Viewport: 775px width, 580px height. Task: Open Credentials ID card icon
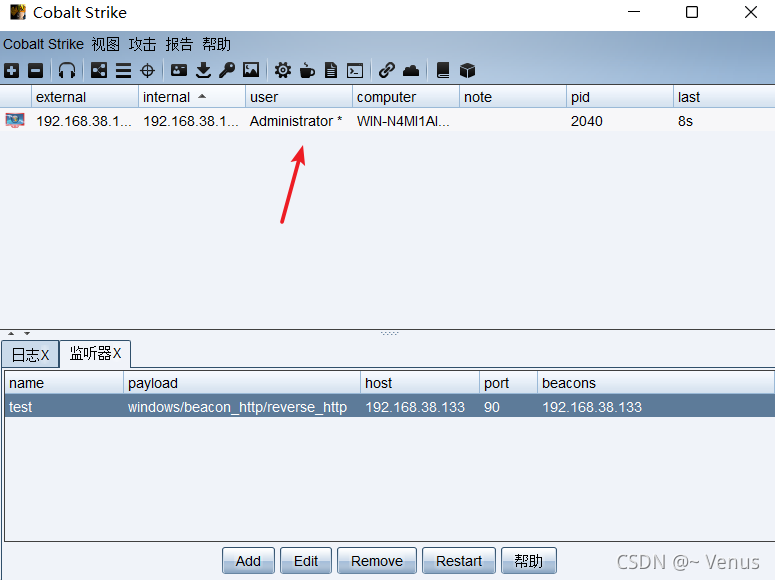click(x=179, y=71)
